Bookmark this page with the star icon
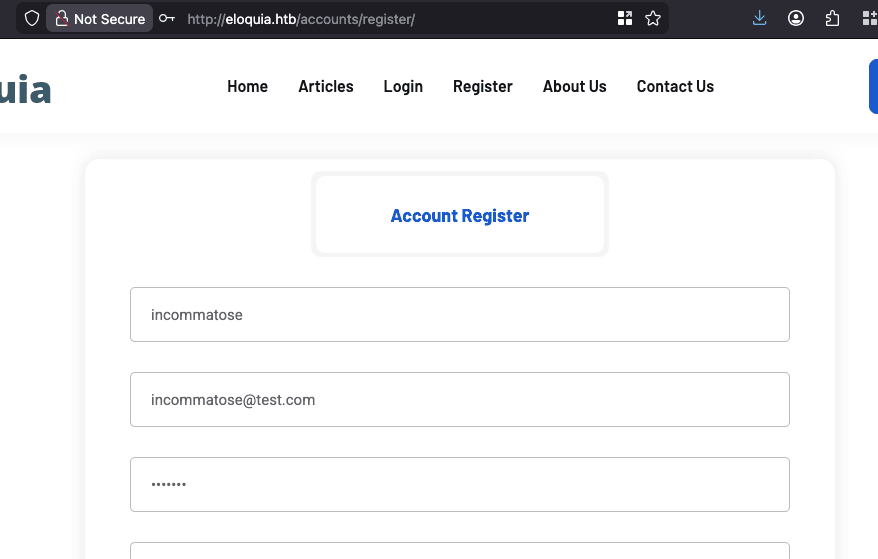This screenshot has height=559, width=878. 653,18
